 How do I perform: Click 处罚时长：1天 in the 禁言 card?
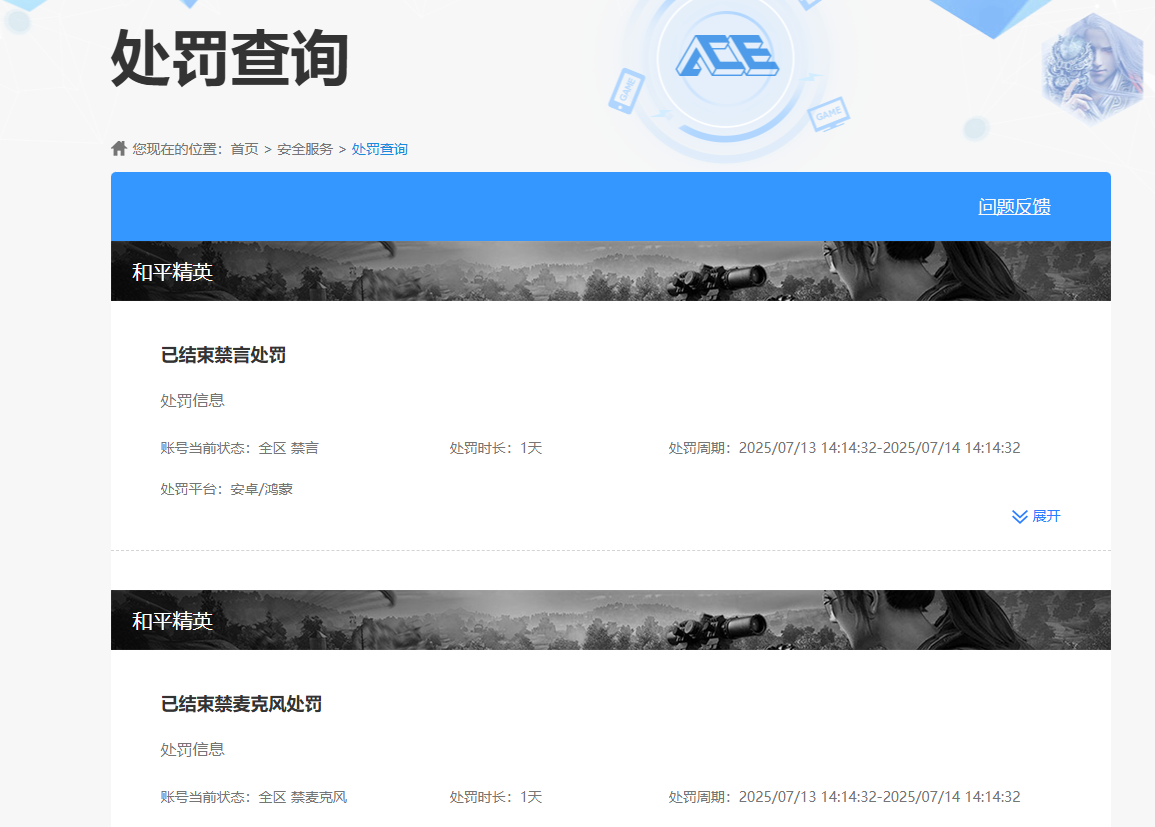pyautogui.click(x=496, y=448)
